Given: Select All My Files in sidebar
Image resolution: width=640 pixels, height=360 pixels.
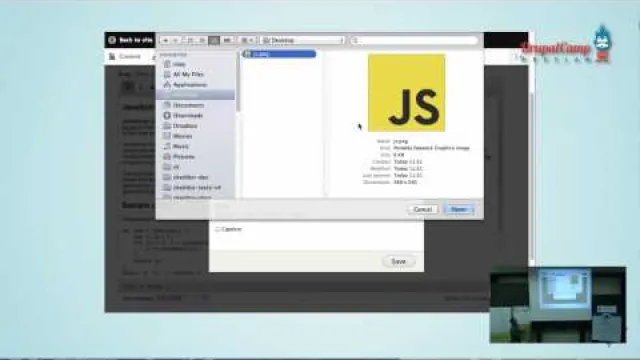Looking at the screenshot, I should coord(188,74).
